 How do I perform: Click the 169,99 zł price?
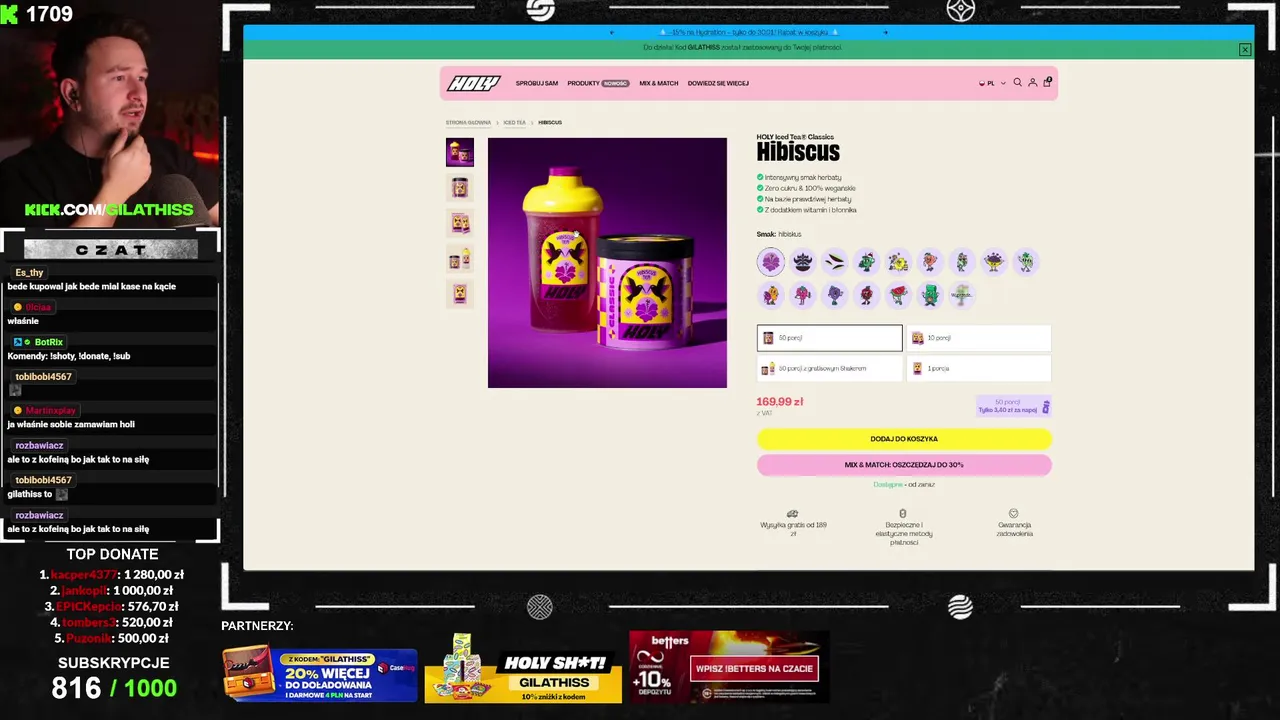780,401
